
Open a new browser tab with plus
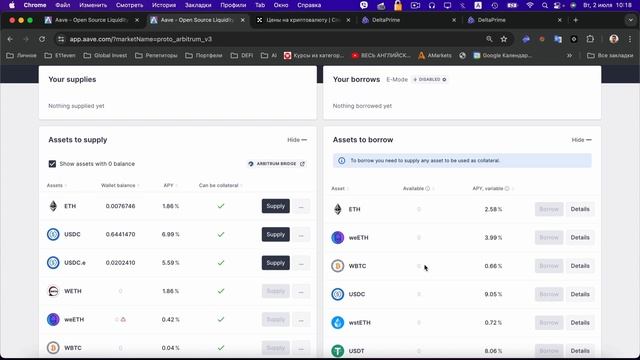(x=576, y=20)
